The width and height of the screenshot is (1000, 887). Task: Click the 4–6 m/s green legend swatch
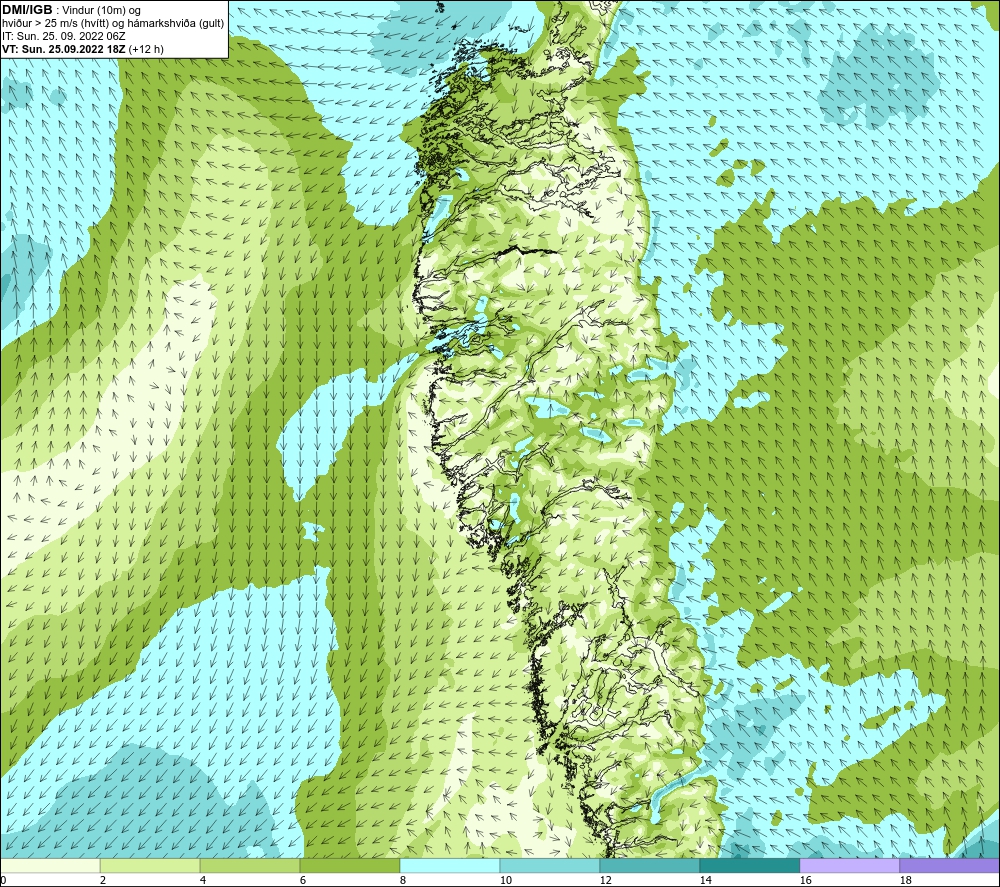click(x=250, y=865)
